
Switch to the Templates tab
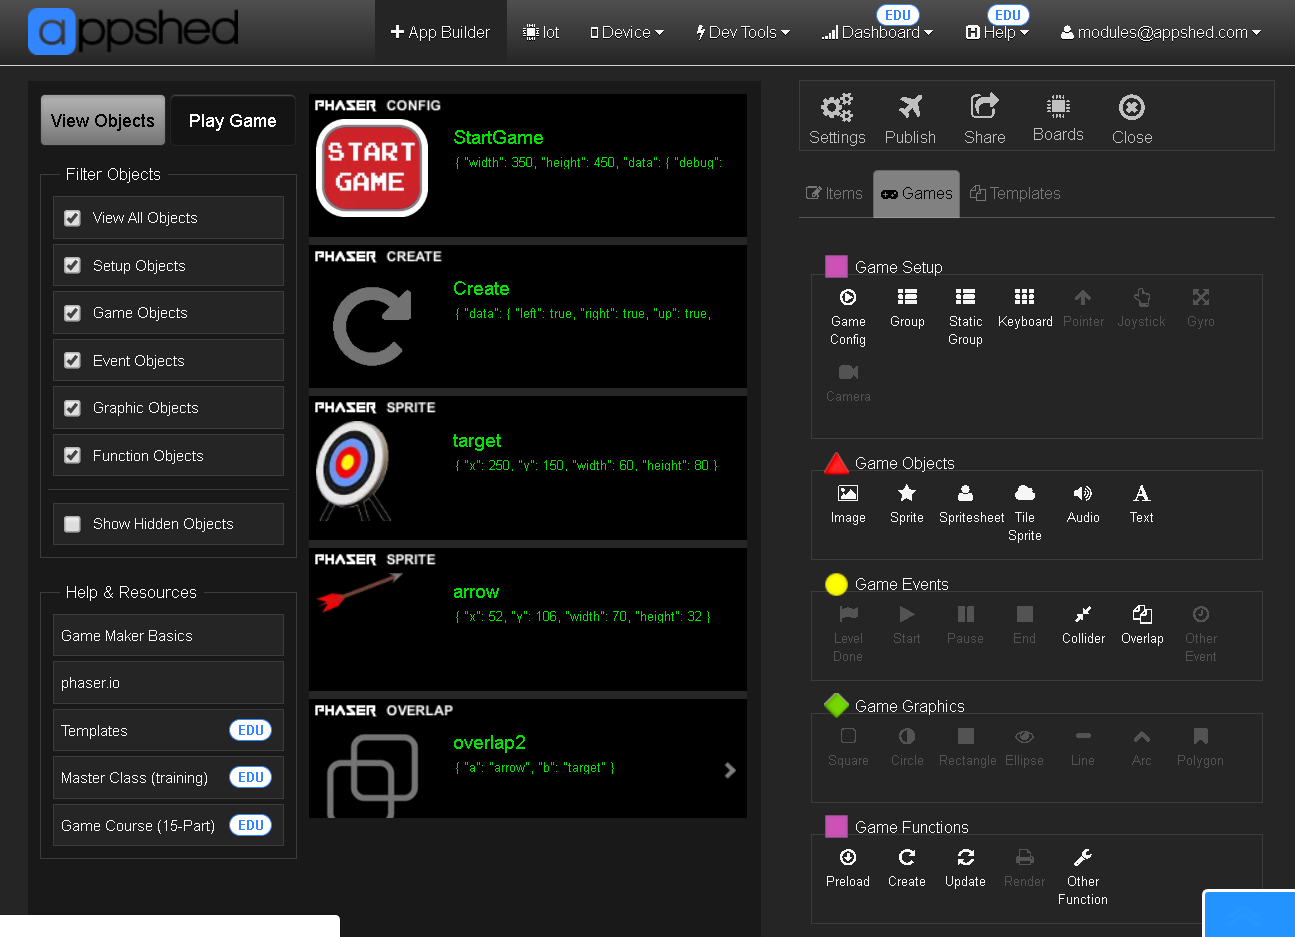point(1015,193)
